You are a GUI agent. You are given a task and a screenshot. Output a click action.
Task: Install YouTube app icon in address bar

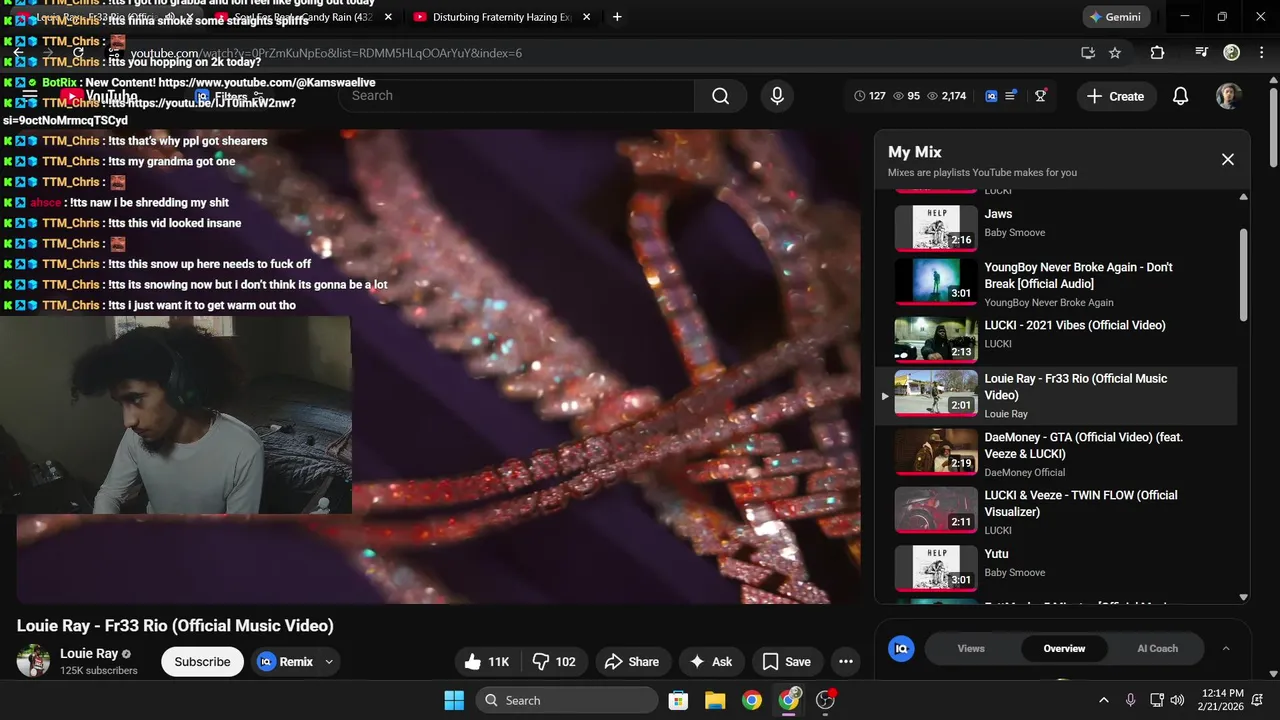pos(1088,53)
